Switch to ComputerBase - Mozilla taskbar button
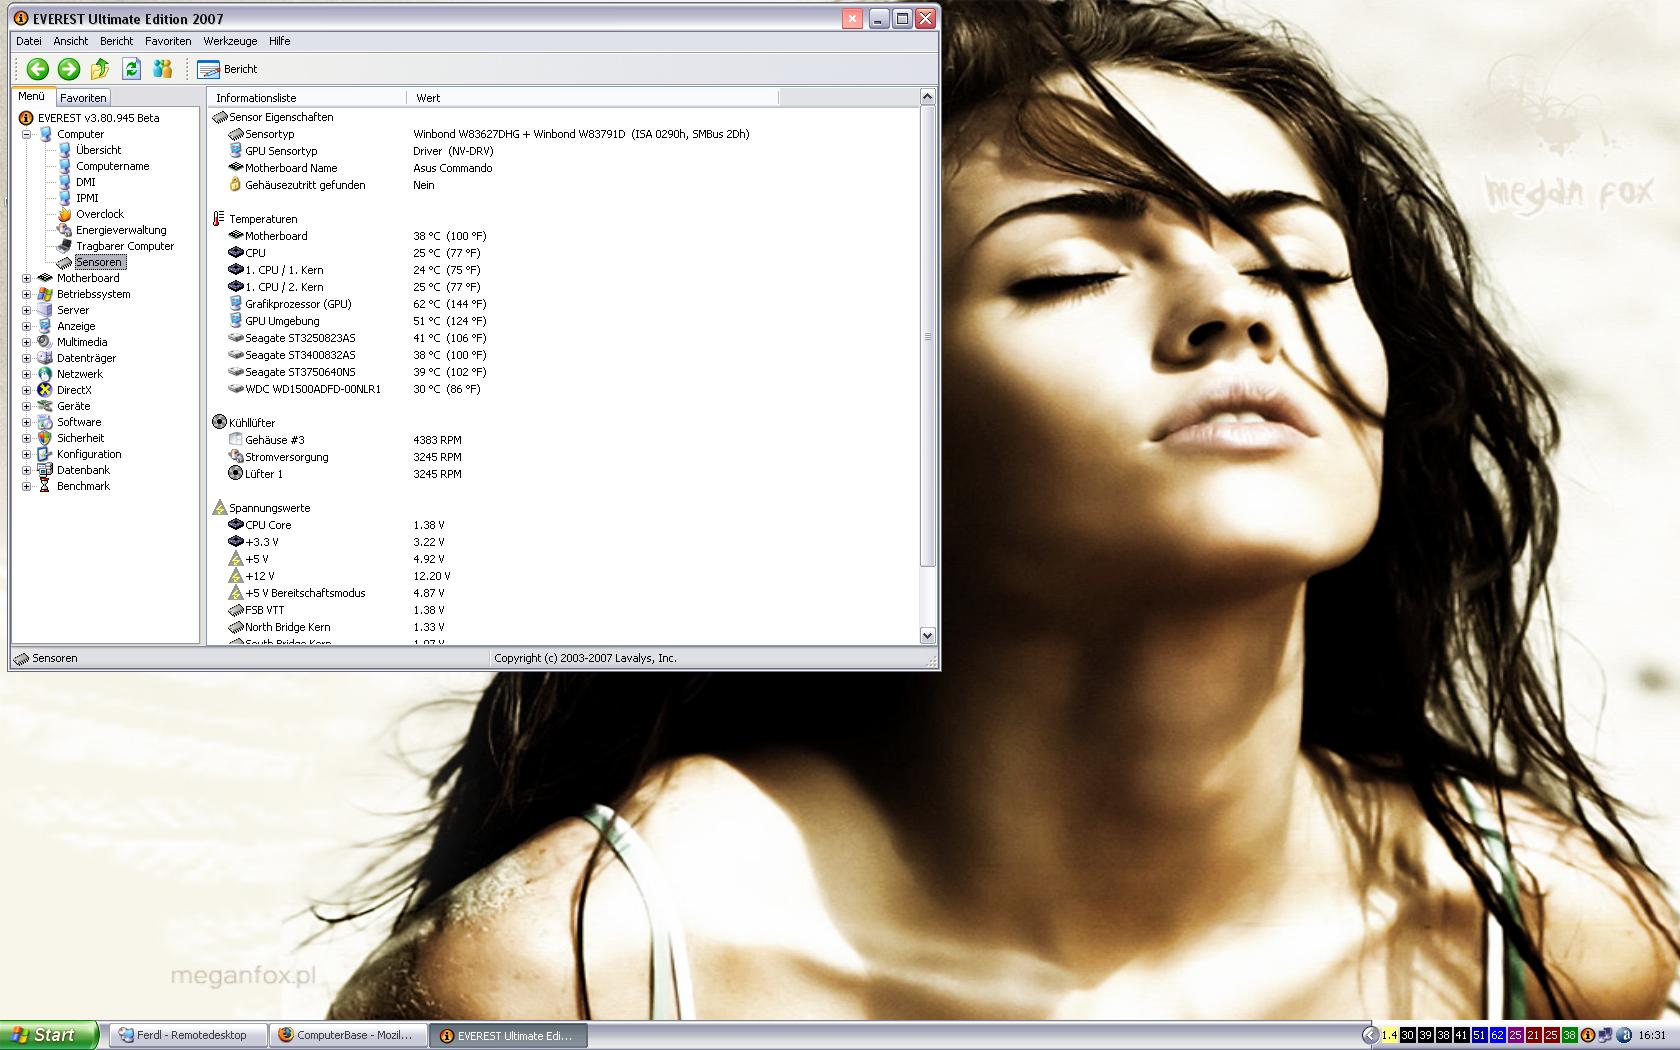The width and height of the screenshot is (1680, 1050). tap(348, 1036)
